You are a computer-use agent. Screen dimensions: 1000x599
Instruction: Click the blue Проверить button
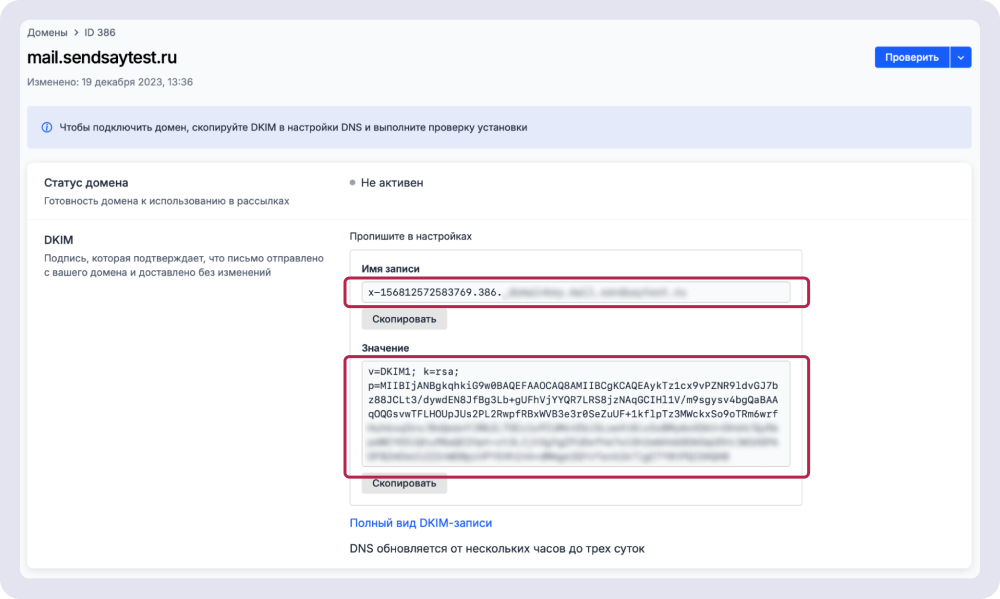coord(911,57)
